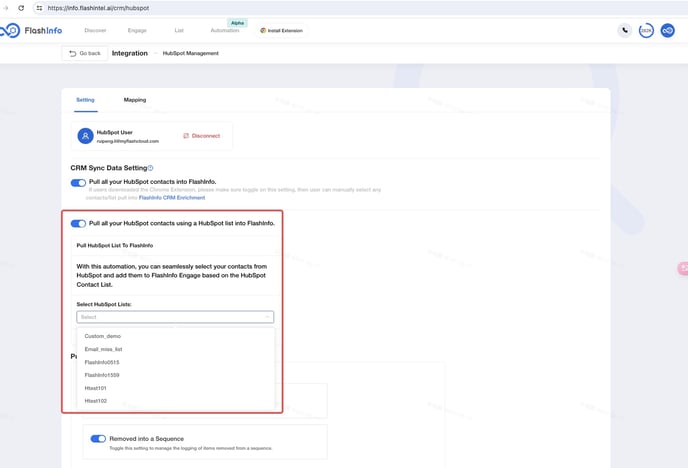The height and width of the screenshot is (468, 688).
Task: Click the Integration breadcrumb text
Action: coord(129,53)
